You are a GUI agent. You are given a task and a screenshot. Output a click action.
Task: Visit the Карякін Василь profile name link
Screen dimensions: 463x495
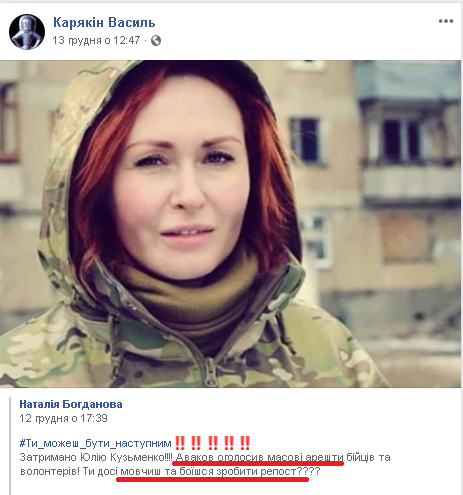[x=104, y=22]
